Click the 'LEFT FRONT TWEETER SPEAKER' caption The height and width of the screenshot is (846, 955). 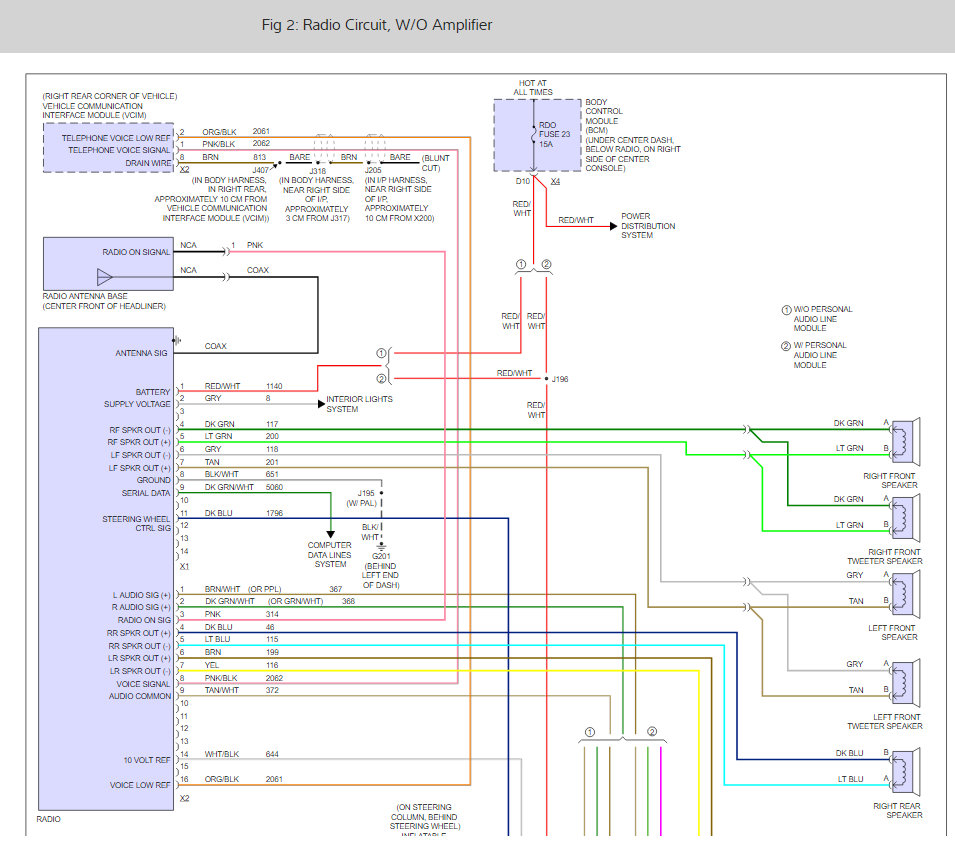coord(885,722)
